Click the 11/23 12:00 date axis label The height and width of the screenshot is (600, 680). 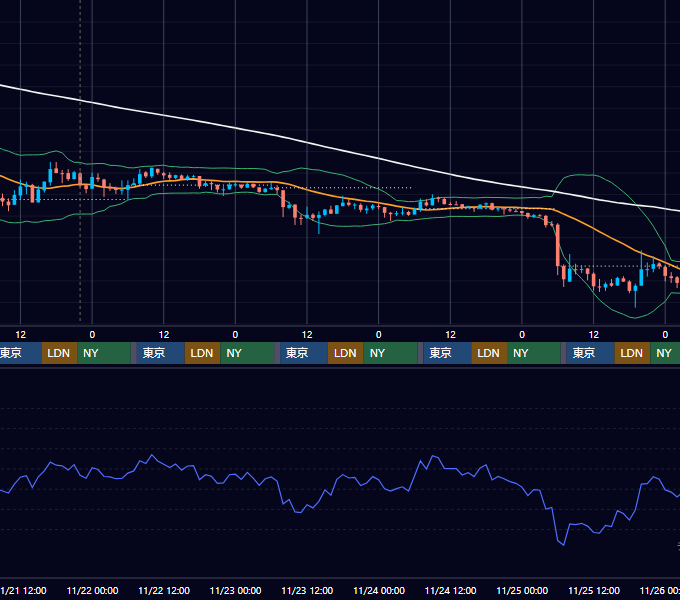307,590
